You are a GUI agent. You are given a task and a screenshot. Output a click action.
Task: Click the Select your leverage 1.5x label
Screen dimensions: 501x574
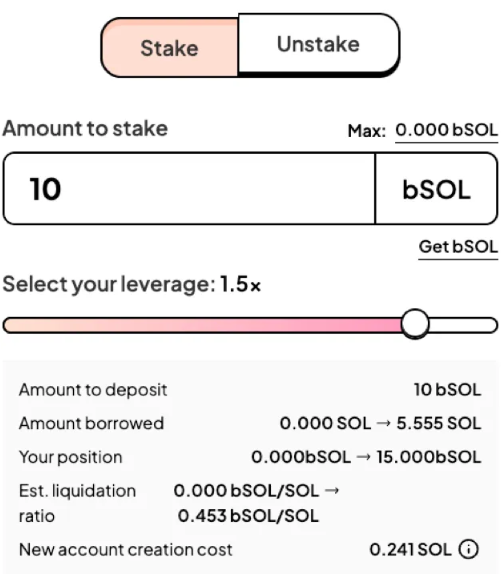point(132,284)
